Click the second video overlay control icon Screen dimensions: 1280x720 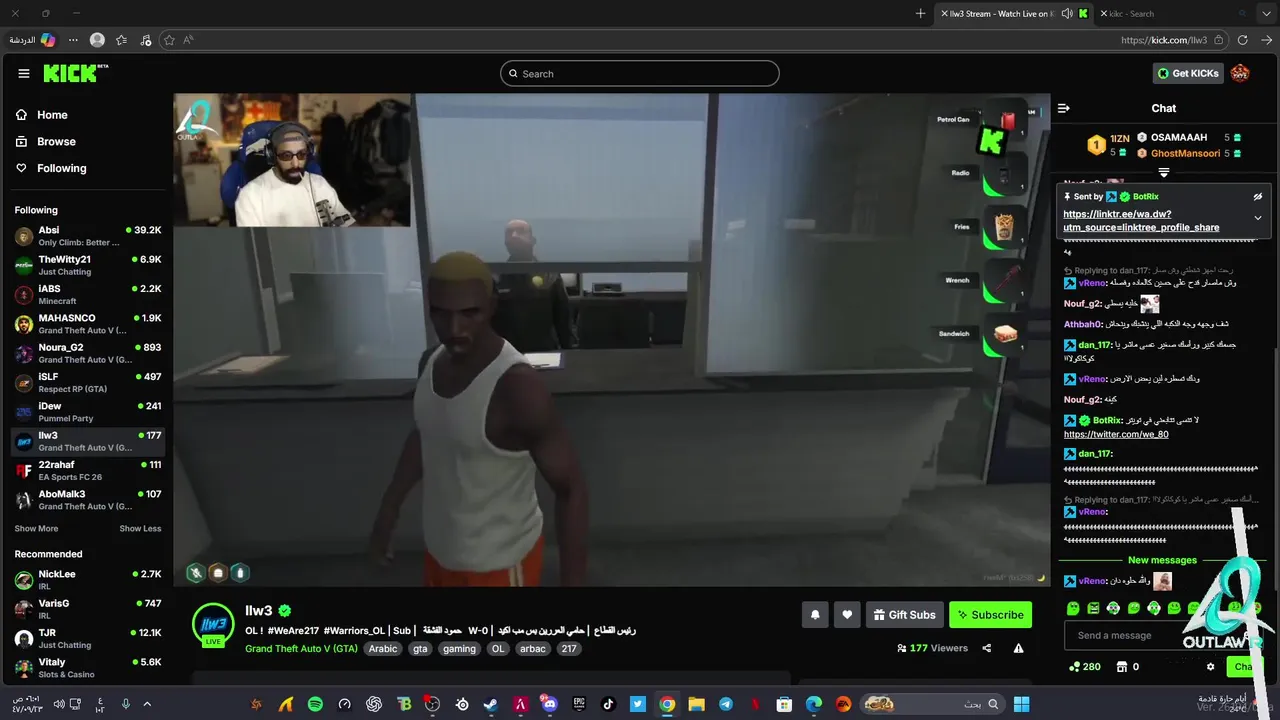[218, 573]
